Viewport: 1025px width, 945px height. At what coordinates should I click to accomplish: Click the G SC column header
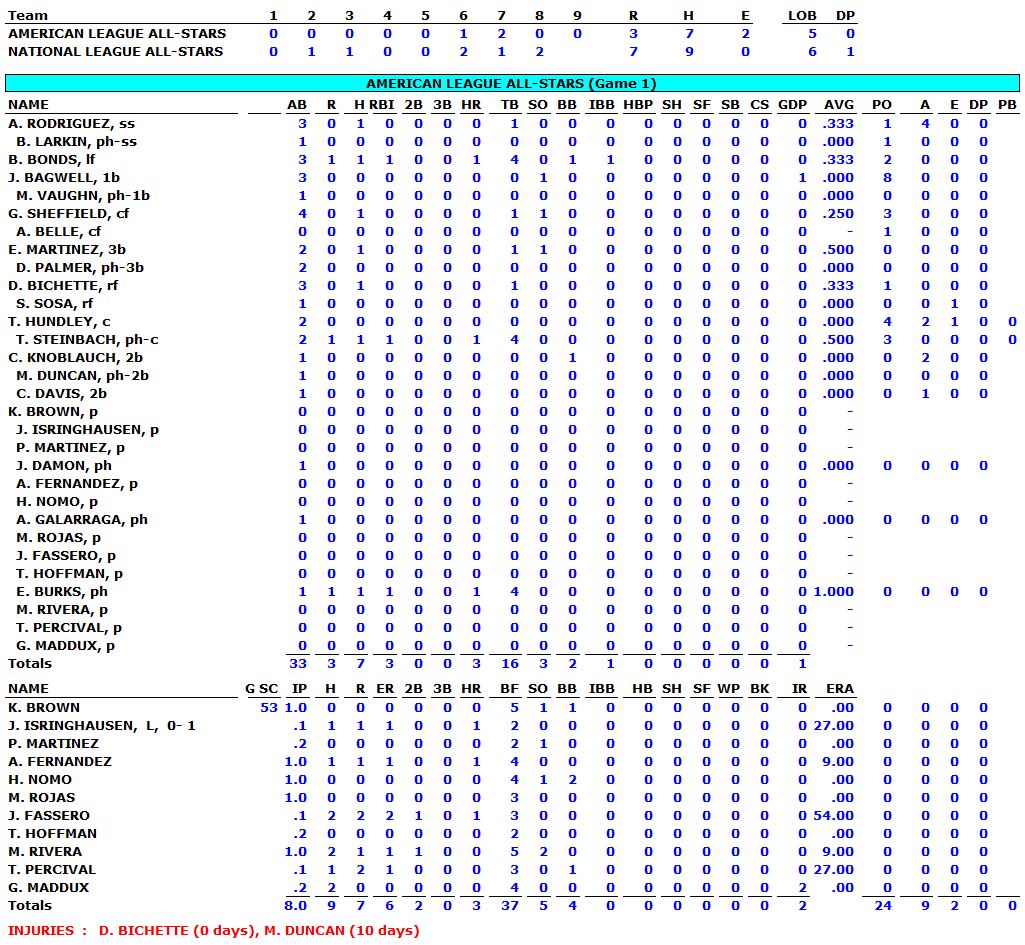click(261, 689)
